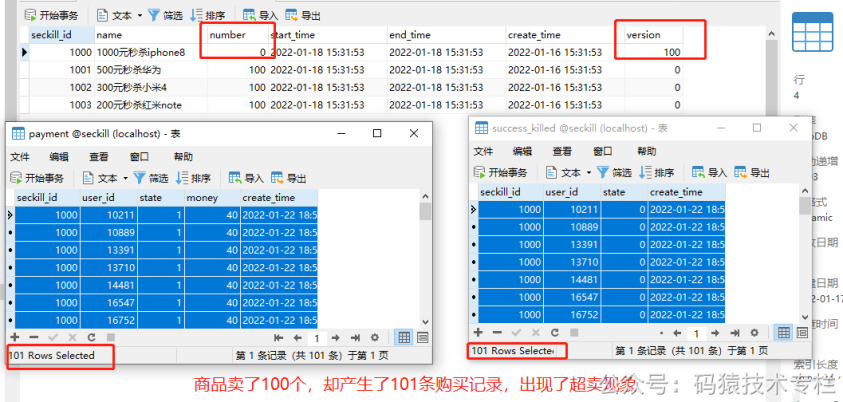
Task: Click 排序 sort icon in success_killed window
Action: pyautogui.click(x=657, y=173)
